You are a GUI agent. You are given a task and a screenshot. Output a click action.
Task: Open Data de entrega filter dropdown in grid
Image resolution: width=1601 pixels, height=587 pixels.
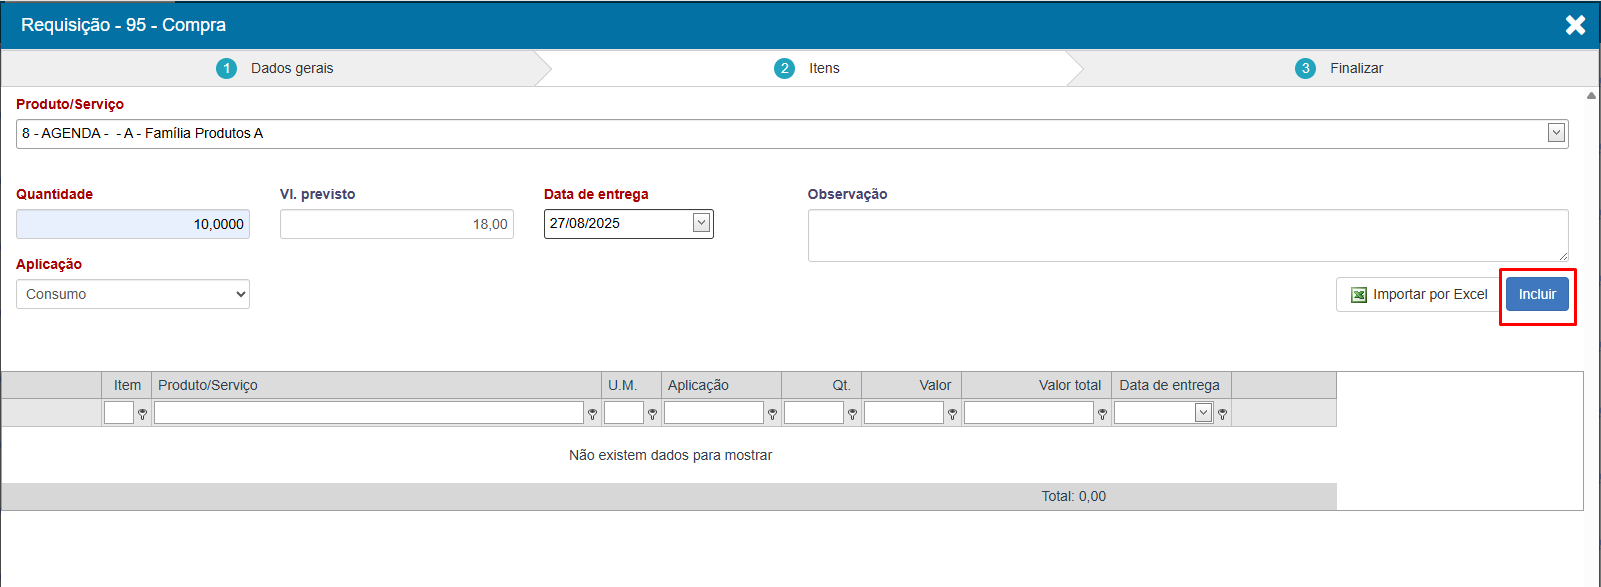pyautogui.click(x=1203, y=413)
